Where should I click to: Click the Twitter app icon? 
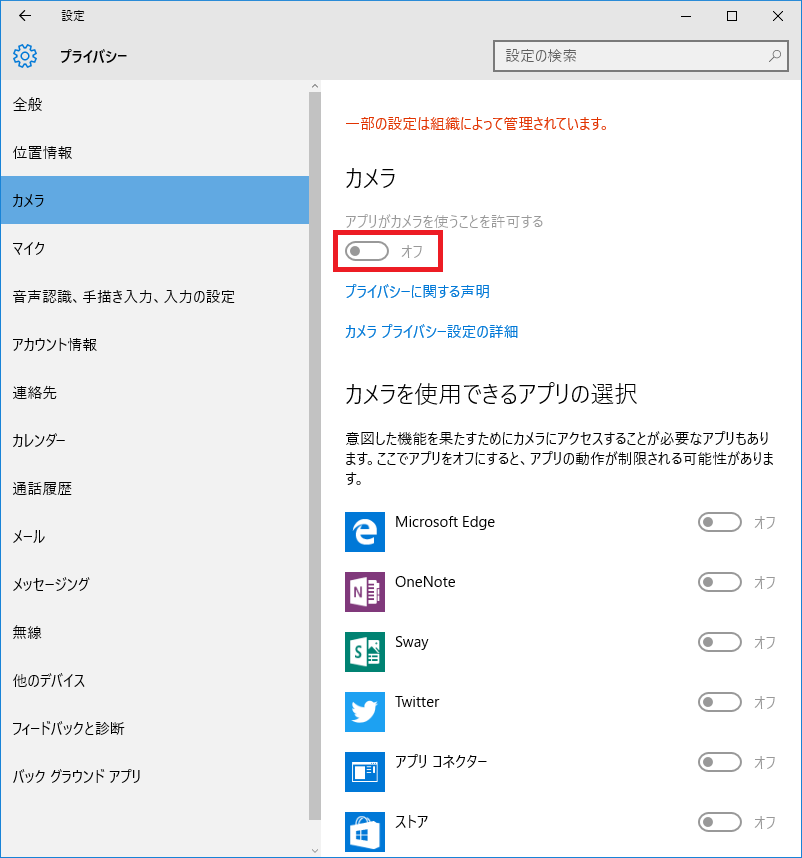coord(364,711)
